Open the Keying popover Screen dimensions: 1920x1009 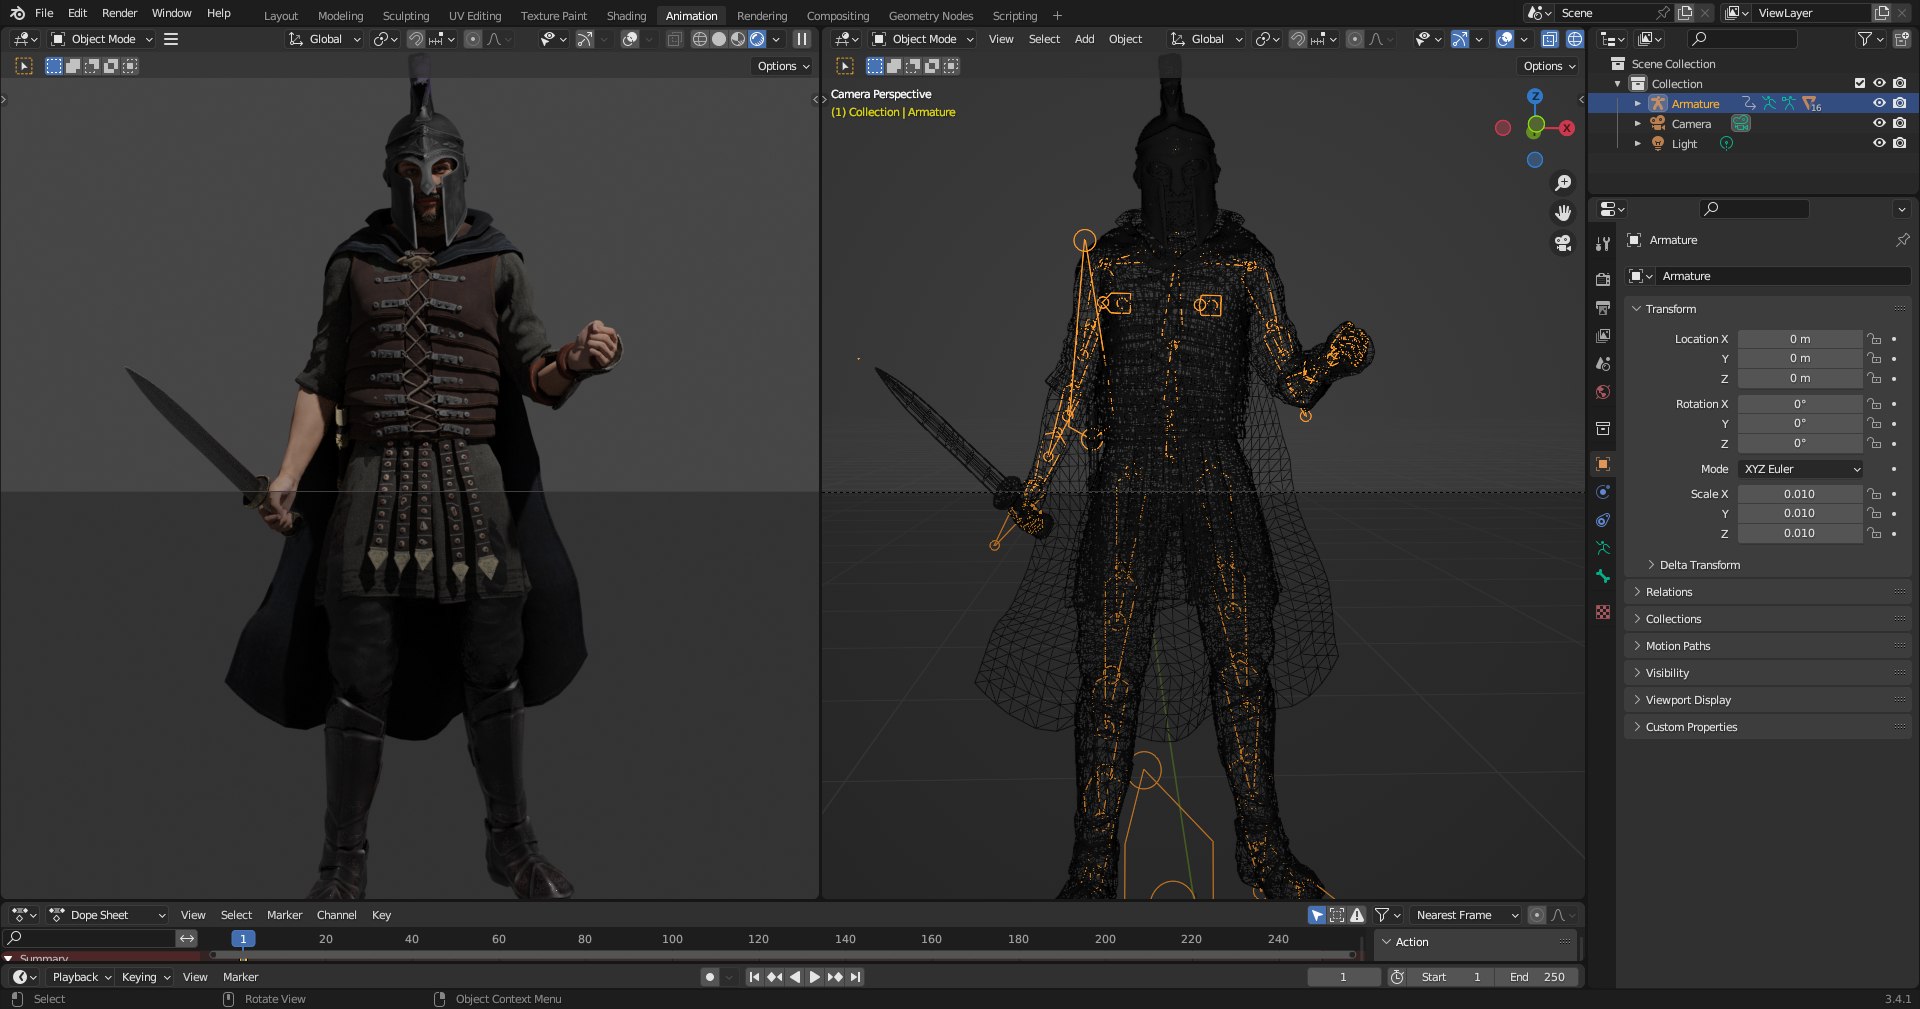(x=145, y=977)
